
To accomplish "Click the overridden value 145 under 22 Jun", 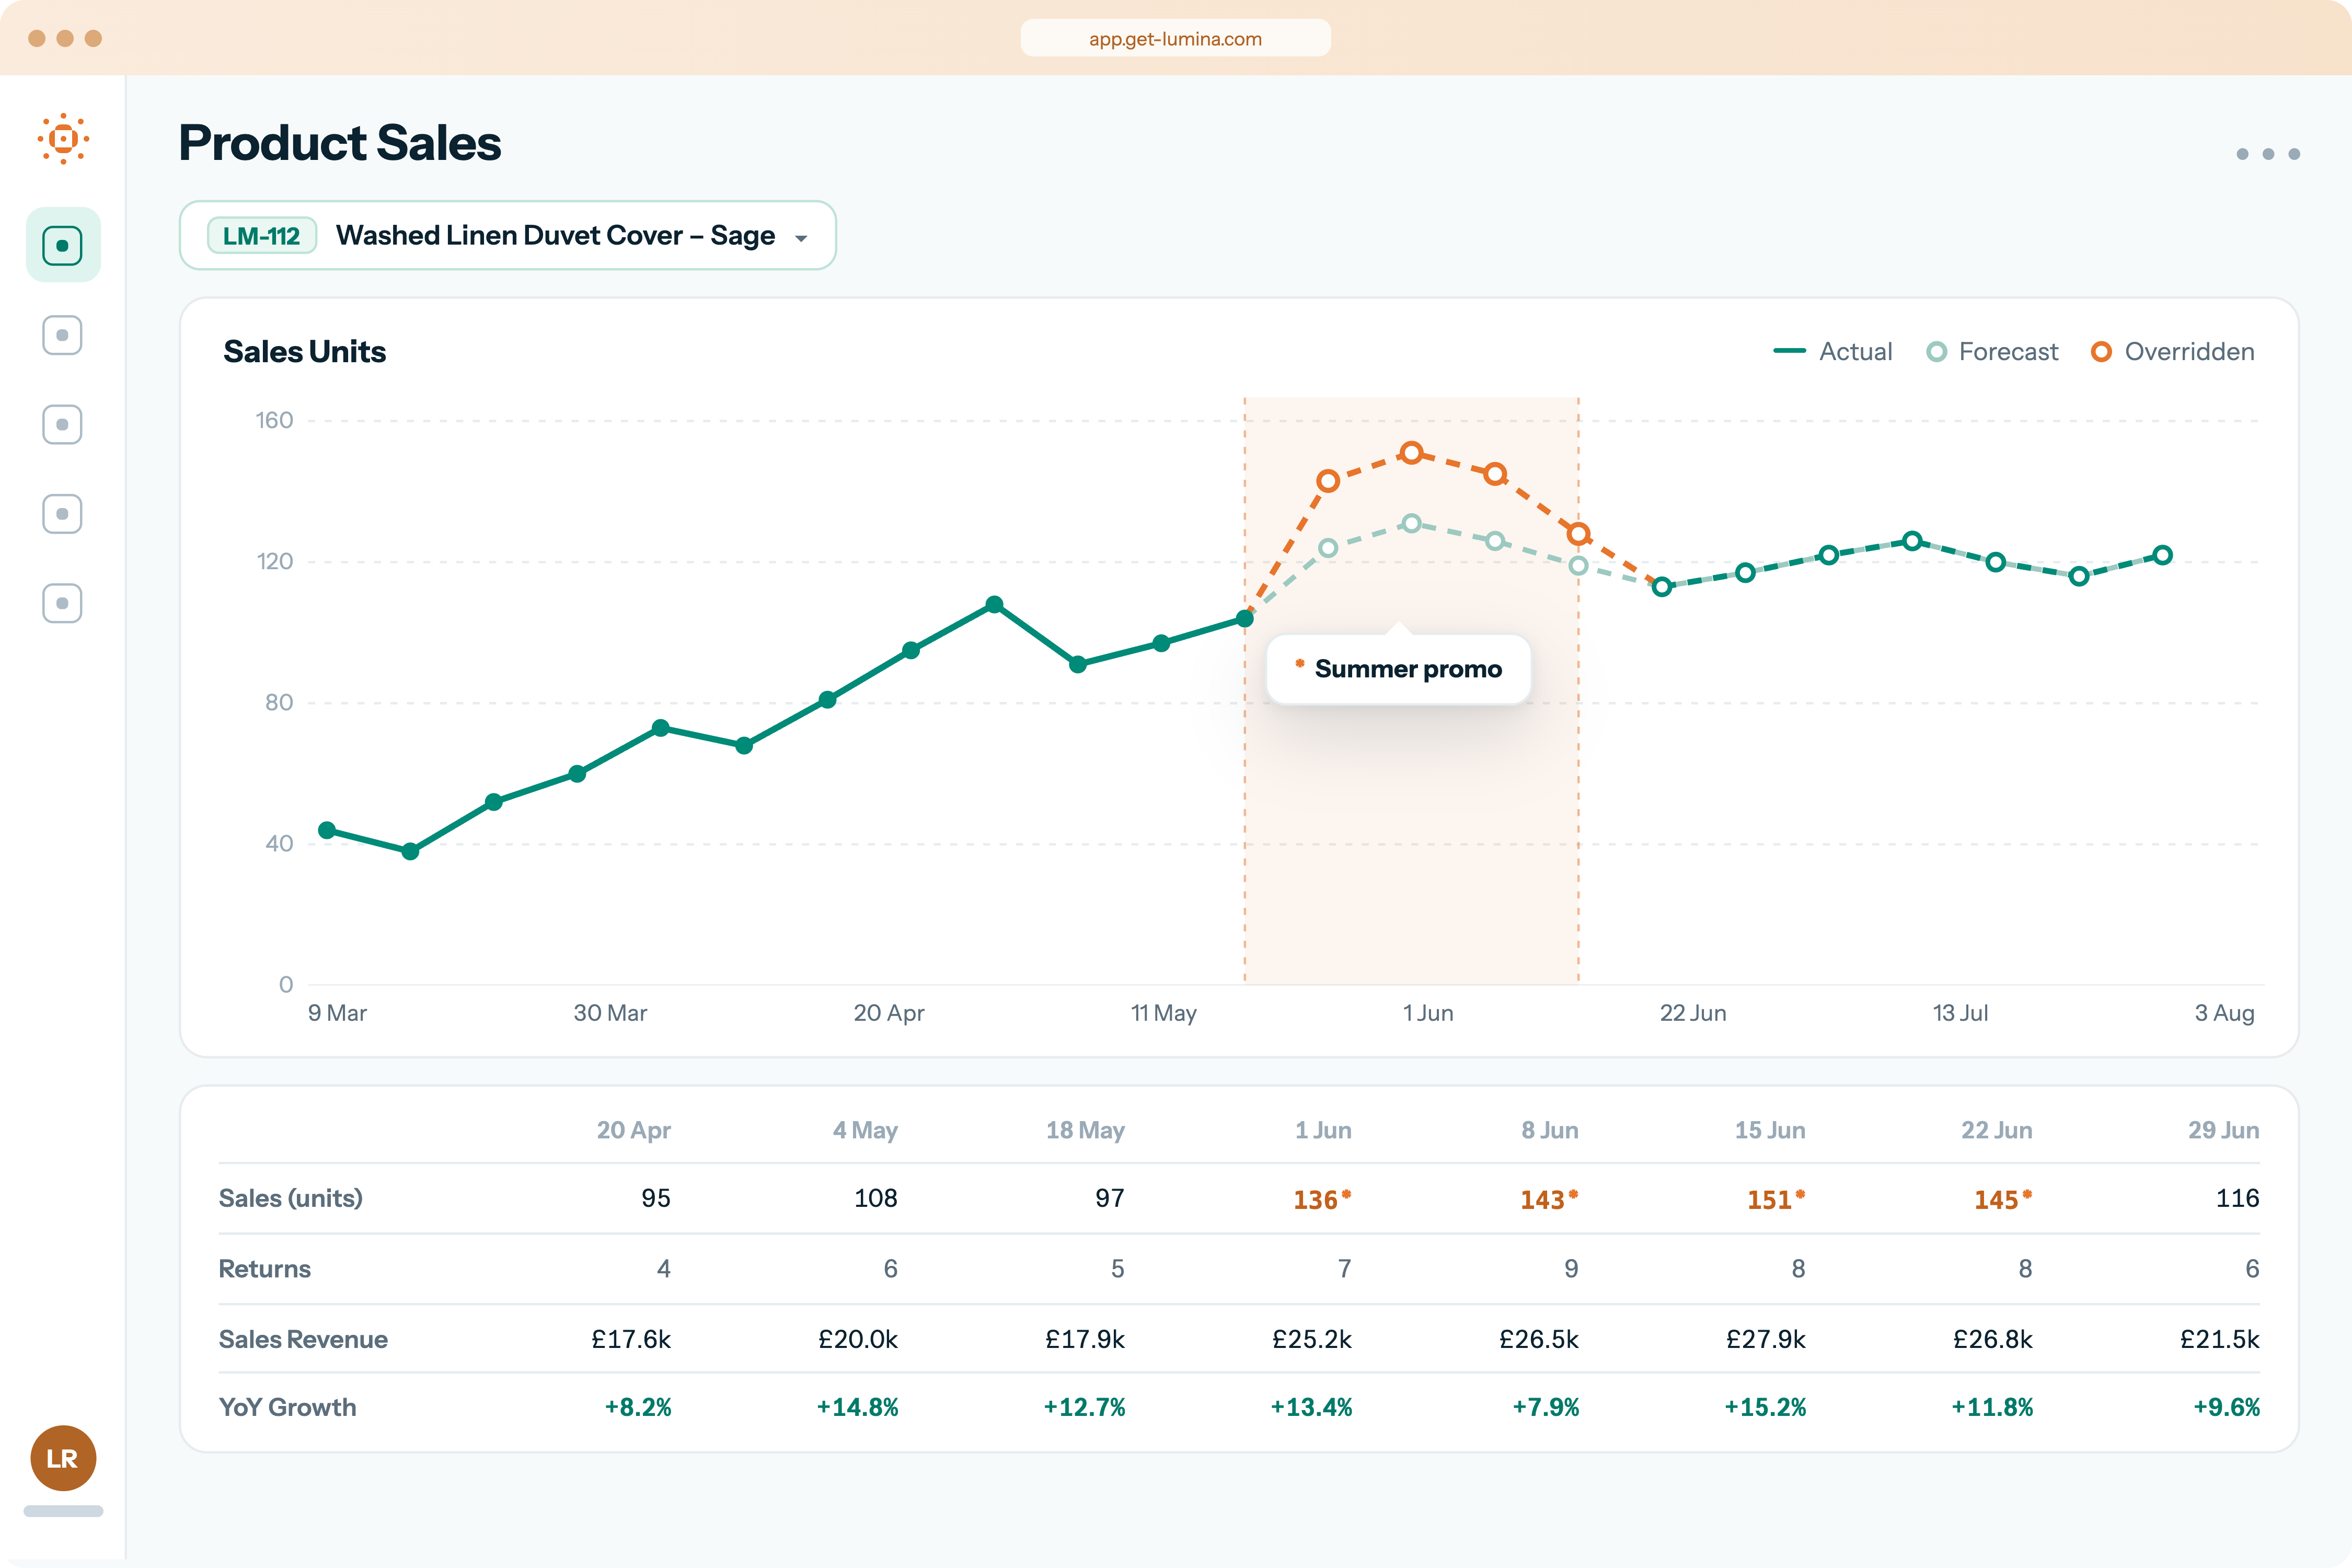I will [2002, 1199].
